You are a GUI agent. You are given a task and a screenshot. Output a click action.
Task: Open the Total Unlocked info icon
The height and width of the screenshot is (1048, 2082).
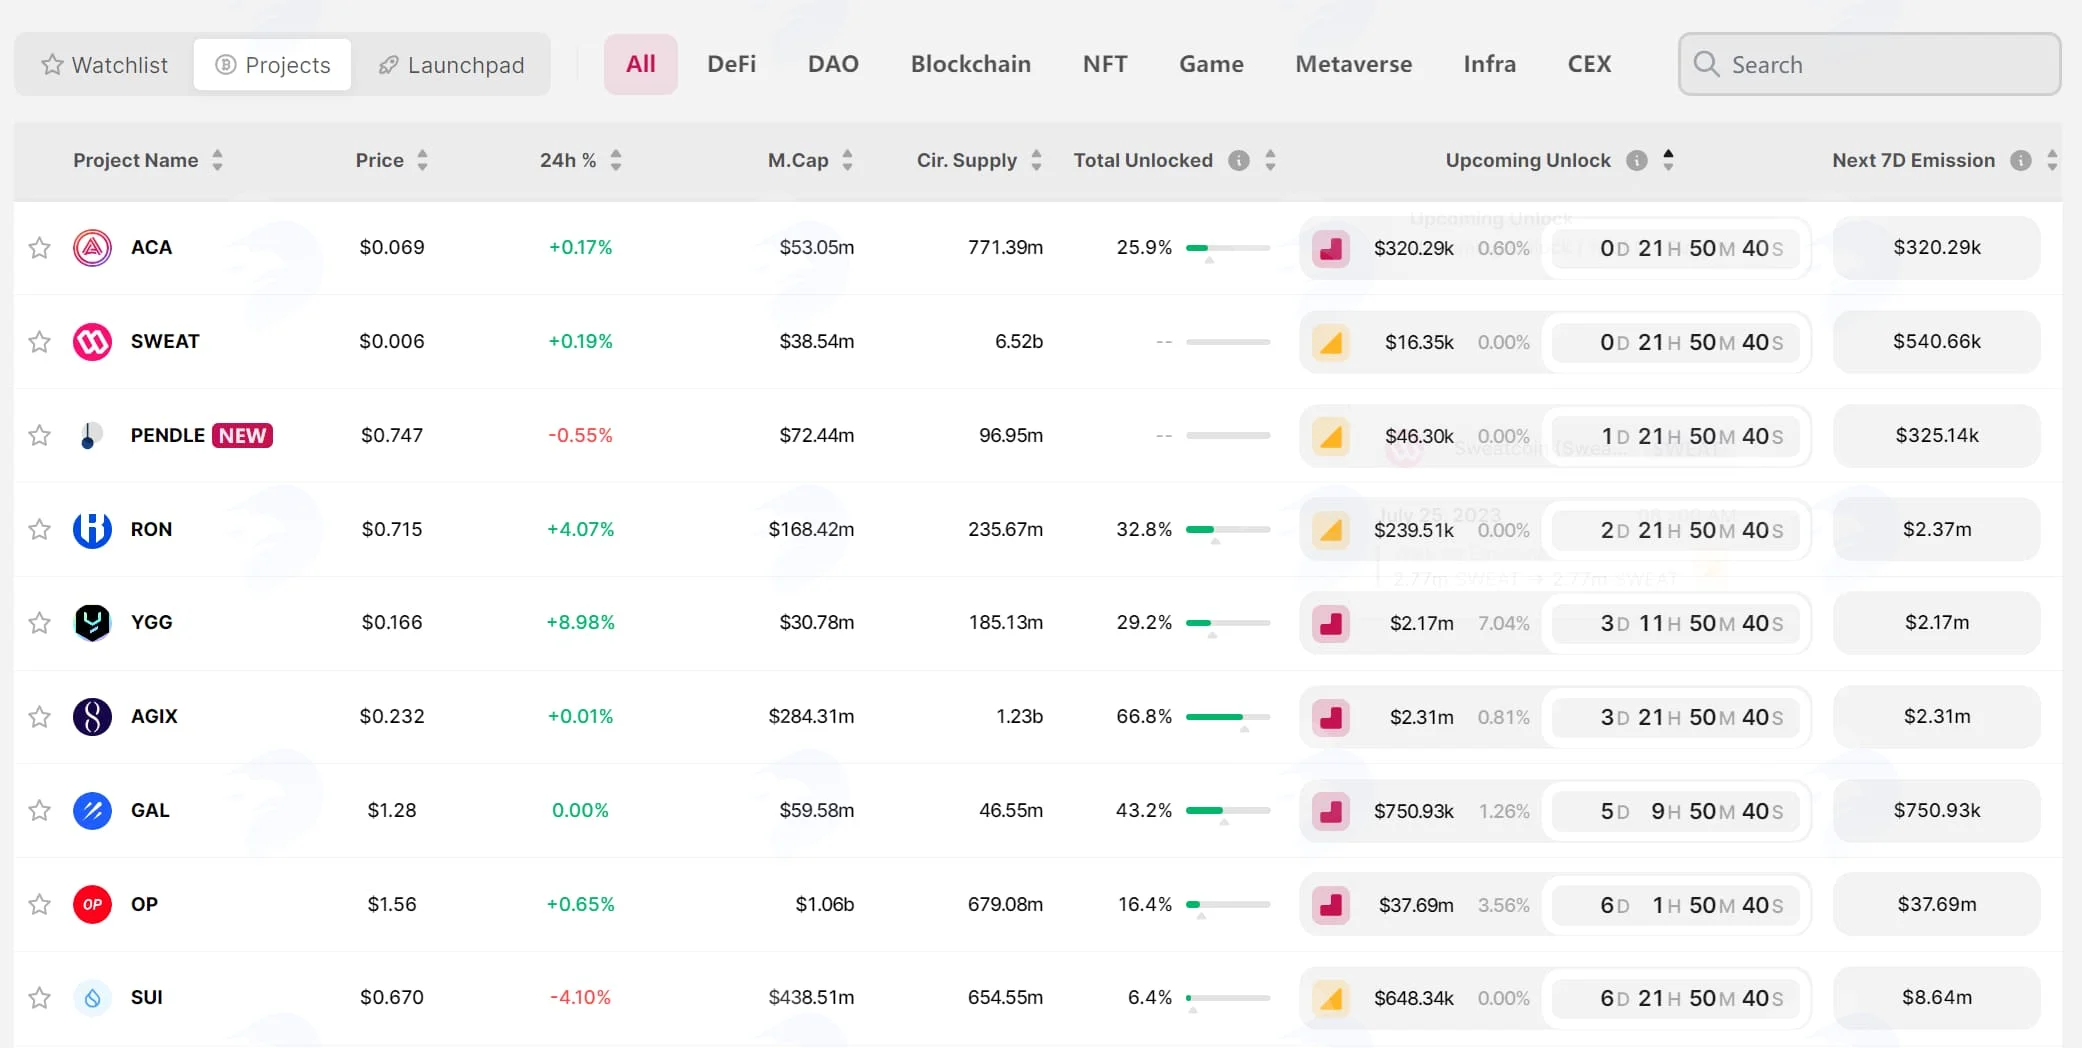pos(1239,160)
